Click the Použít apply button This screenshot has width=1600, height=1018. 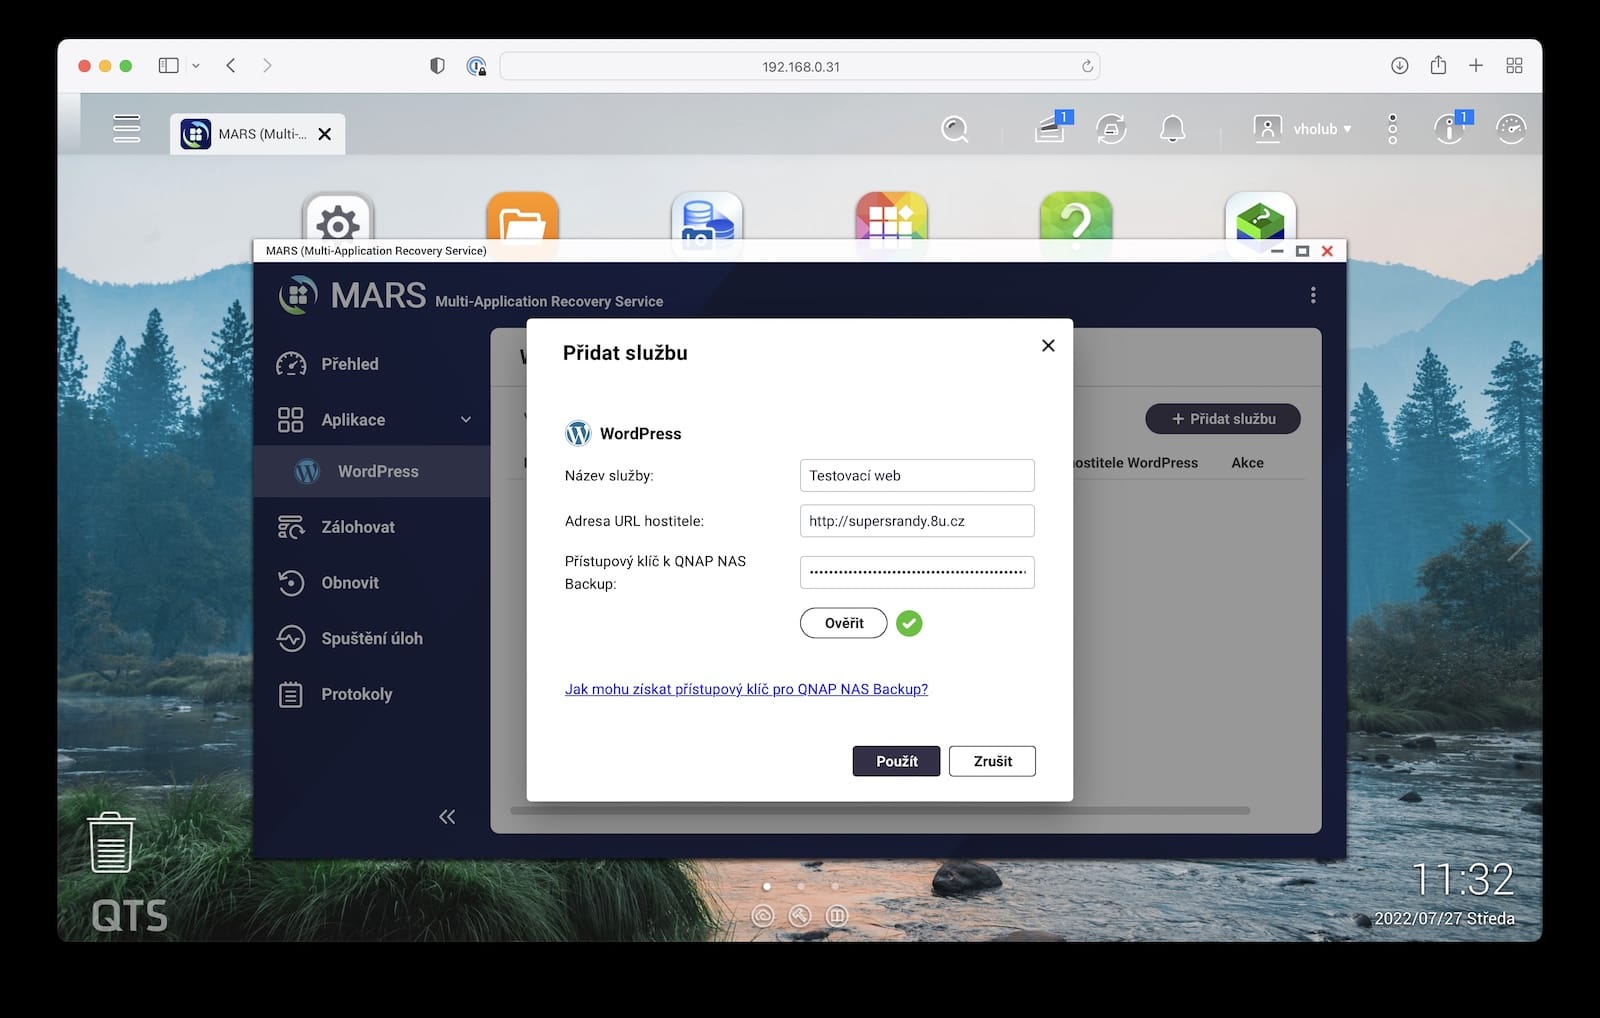coord(896,761)
